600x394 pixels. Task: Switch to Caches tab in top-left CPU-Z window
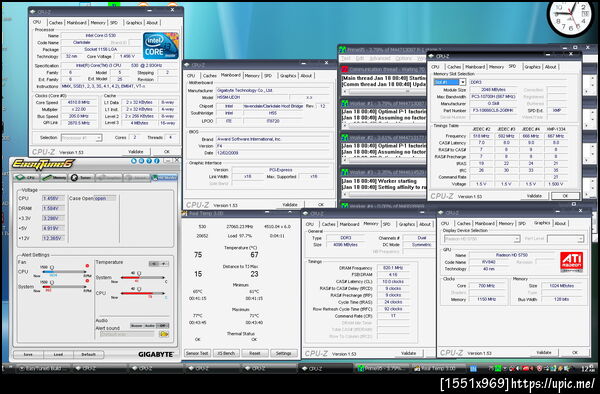pyautogui.click(x=56, y=23)
